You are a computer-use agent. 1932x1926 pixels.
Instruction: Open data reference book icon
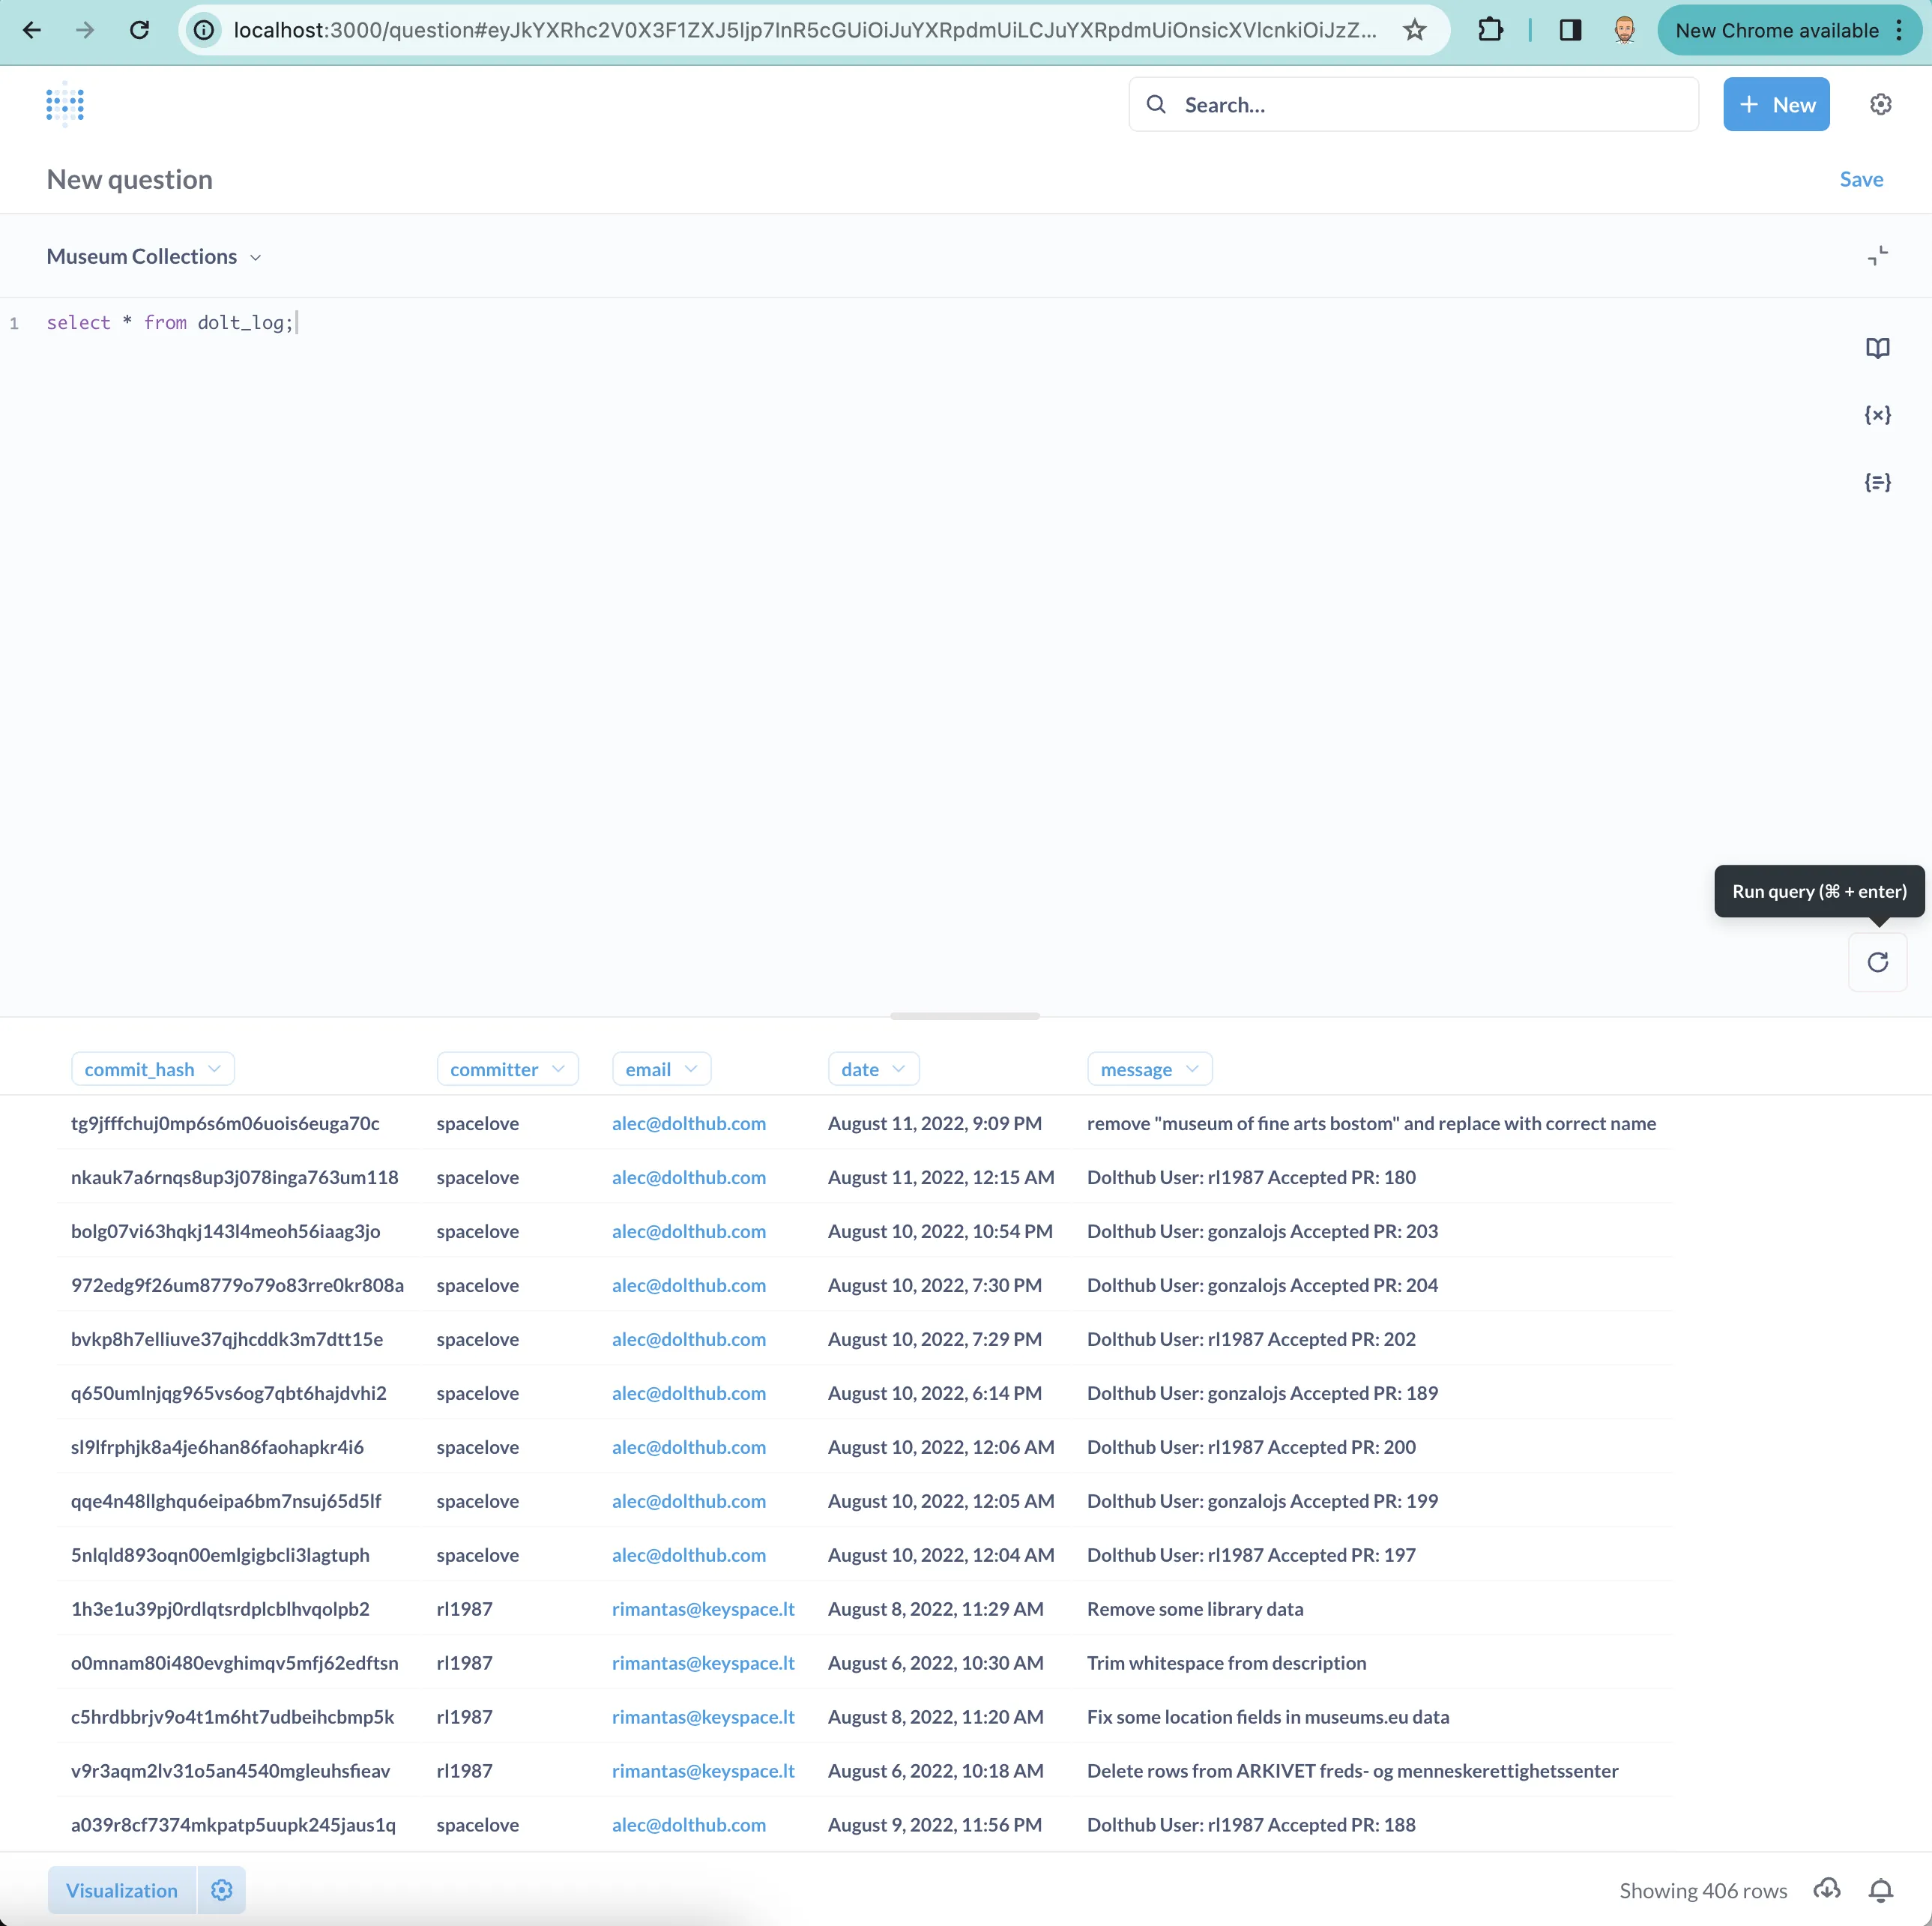1877,348
